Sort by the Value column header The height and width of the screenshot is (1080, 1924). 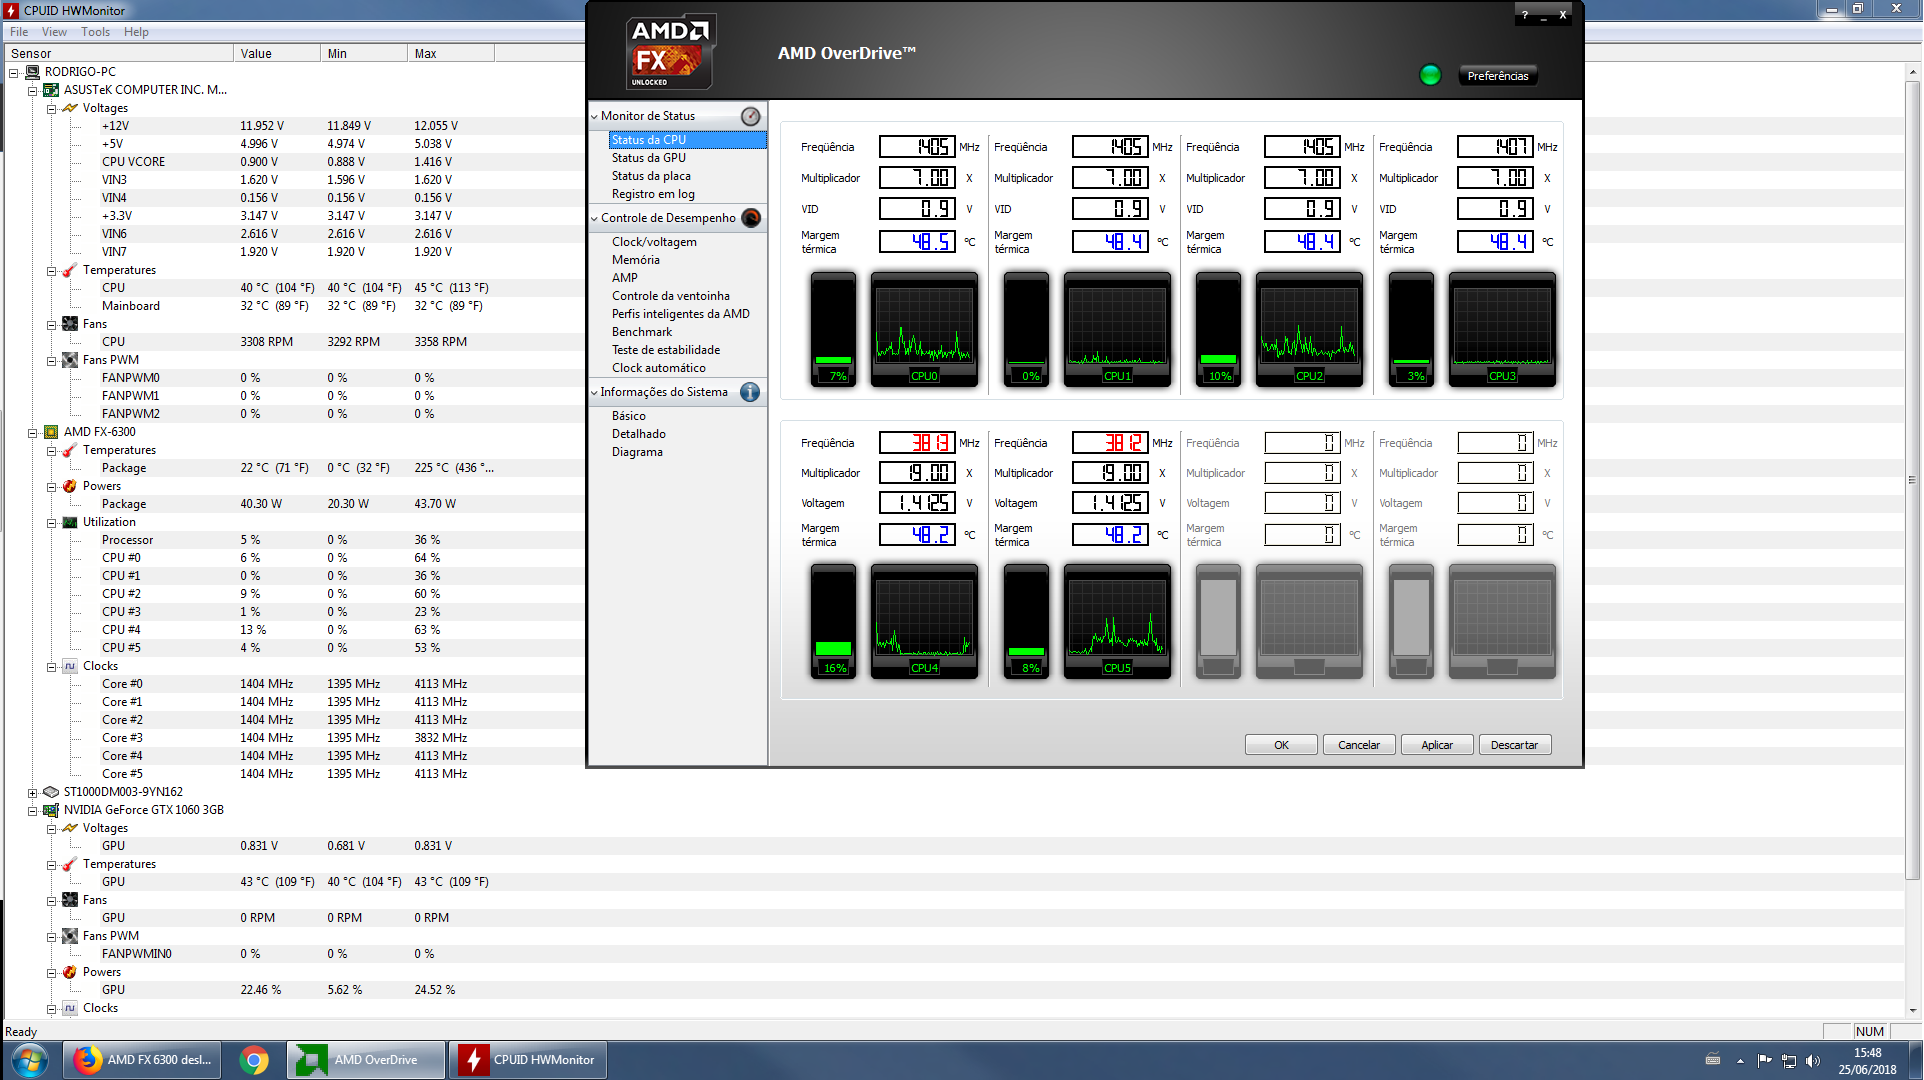click(277, 54)
